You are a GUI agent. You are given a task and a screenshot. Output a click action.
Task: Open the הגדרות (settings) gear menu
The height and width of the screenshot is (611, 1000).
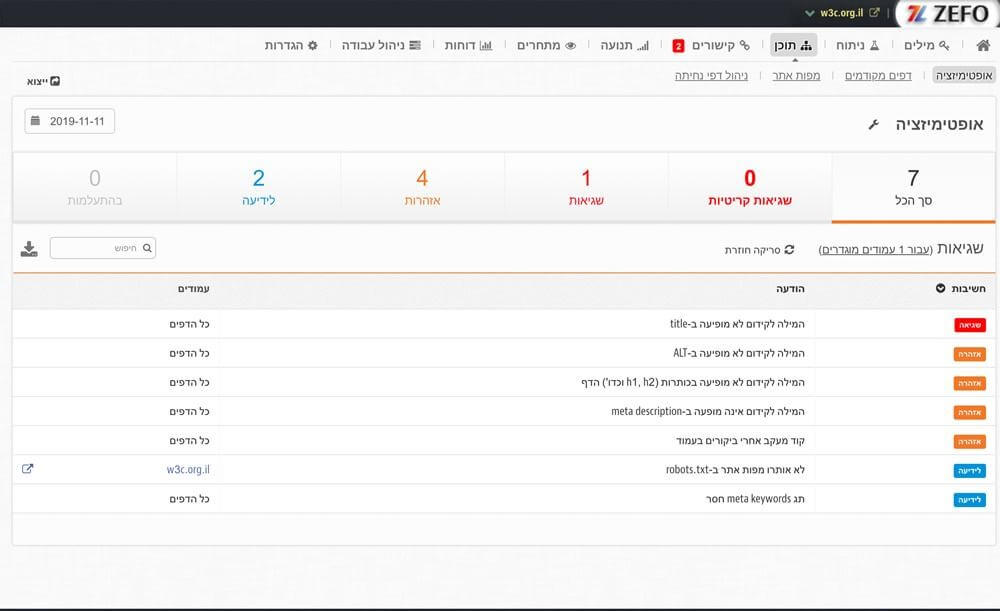[x=291, y=45]
